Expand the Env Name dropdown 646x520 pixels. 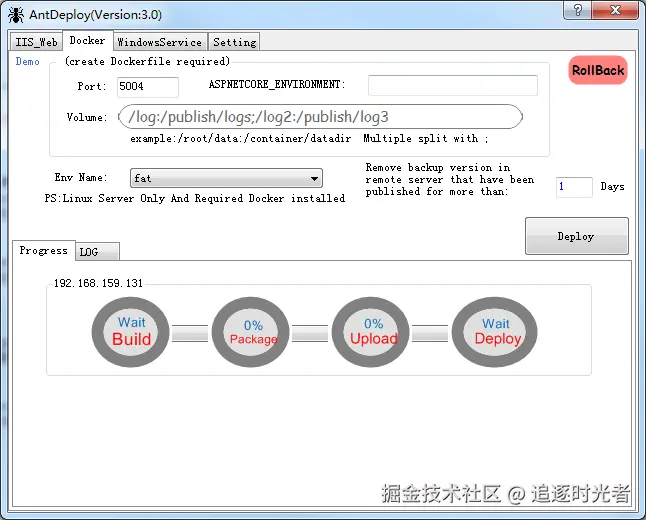(226, 178)
